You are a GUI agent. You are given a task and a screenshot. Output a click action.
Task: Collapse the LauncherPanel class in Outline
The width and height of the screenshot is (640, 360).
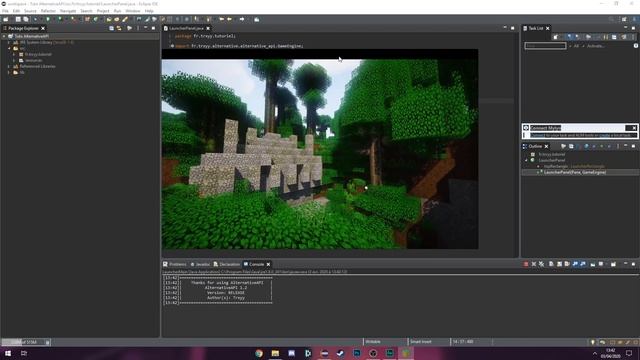(526, 160)
